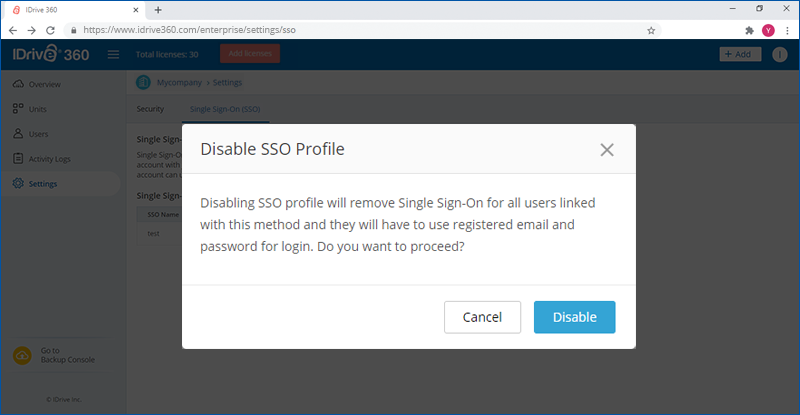This screenshot has height=415, width=800.
Task: Click the browser address bar URL
Action: point(189,30)
